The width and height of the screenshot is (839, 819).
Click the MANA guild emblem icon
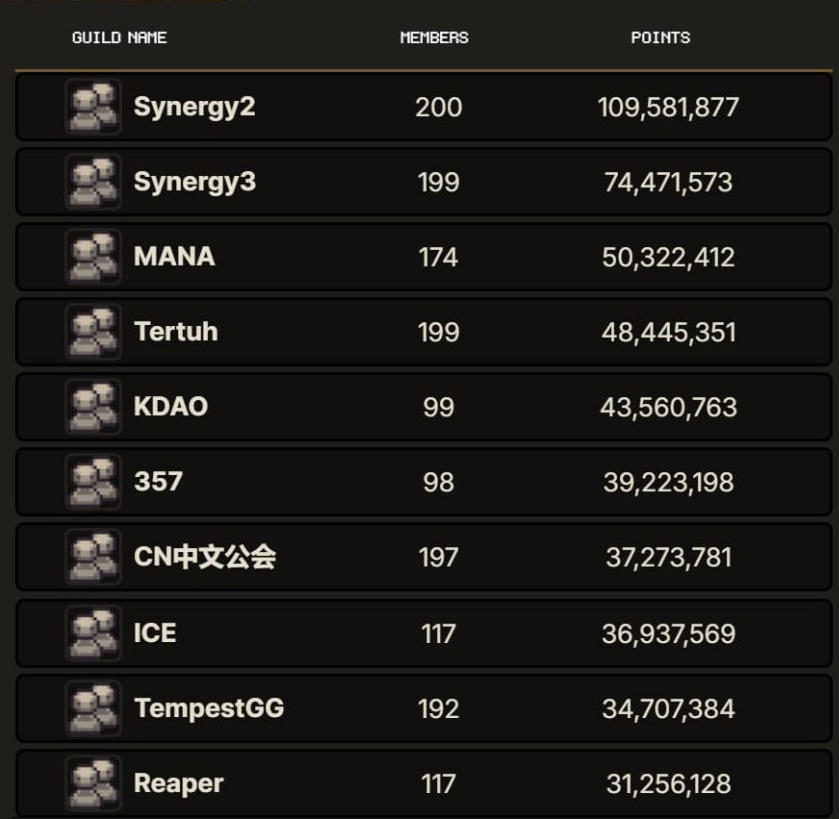[x=91, y=256]
